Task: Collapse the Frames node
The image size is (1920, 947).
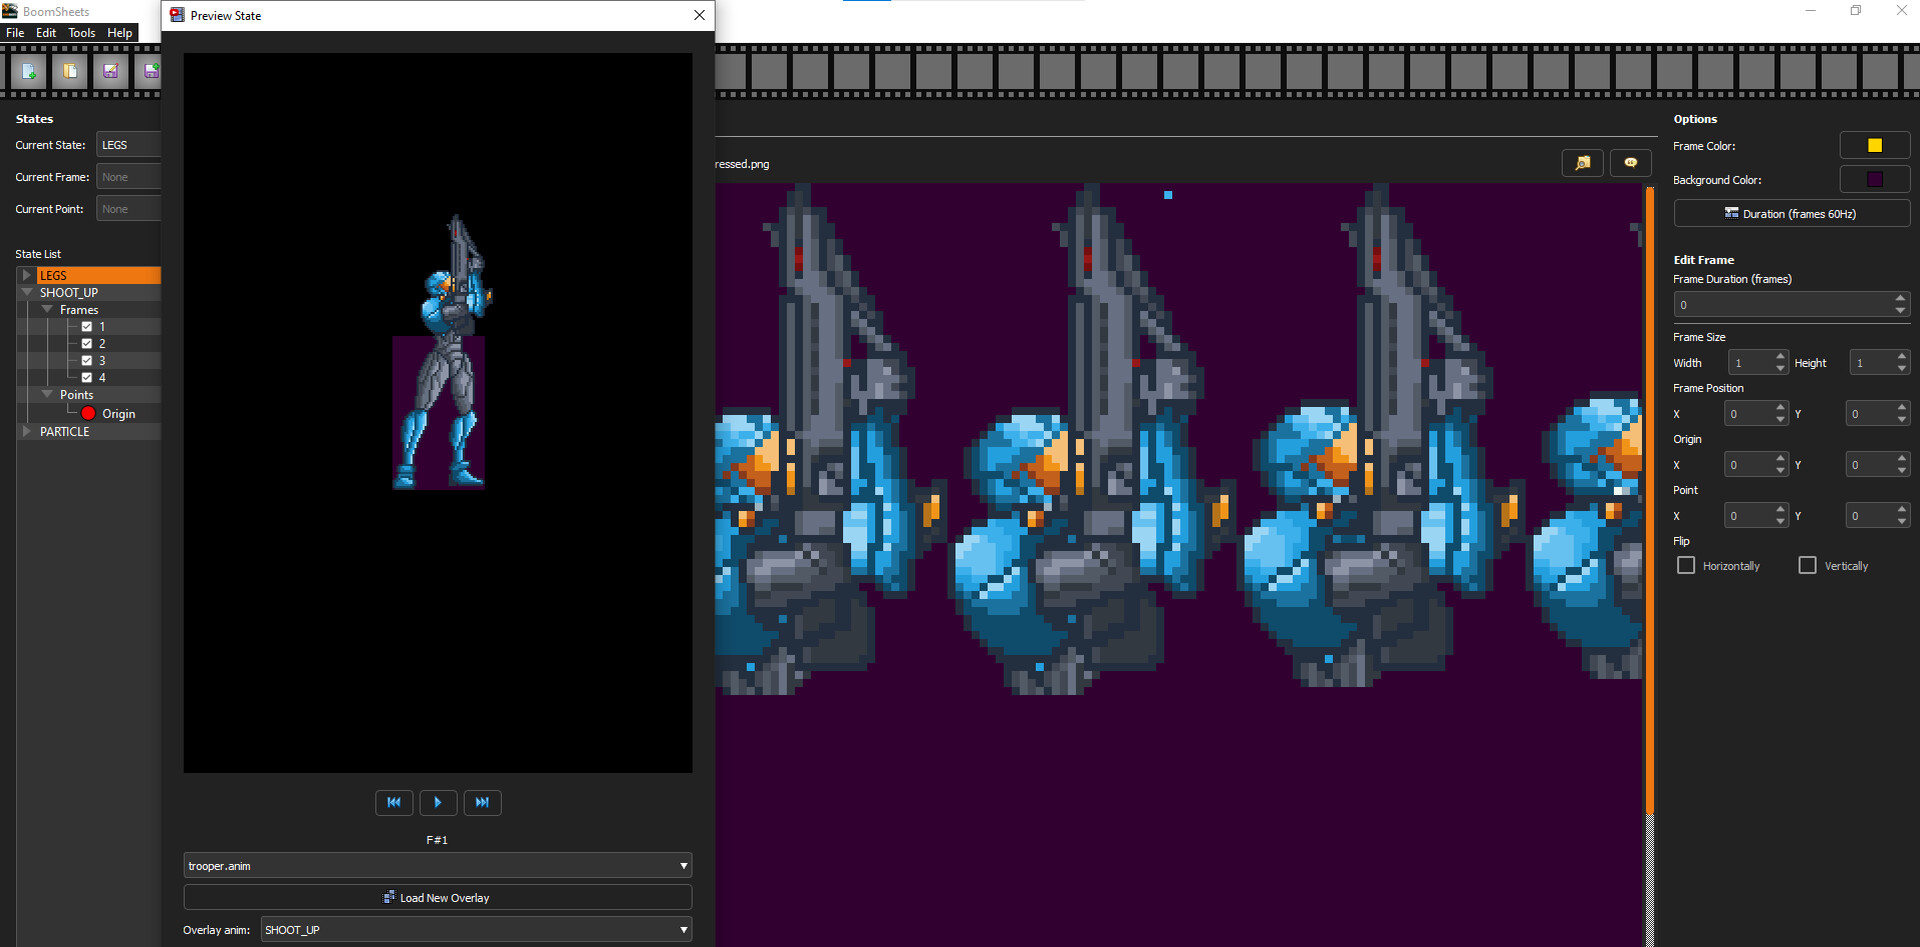Action: [x=47, y=310]
